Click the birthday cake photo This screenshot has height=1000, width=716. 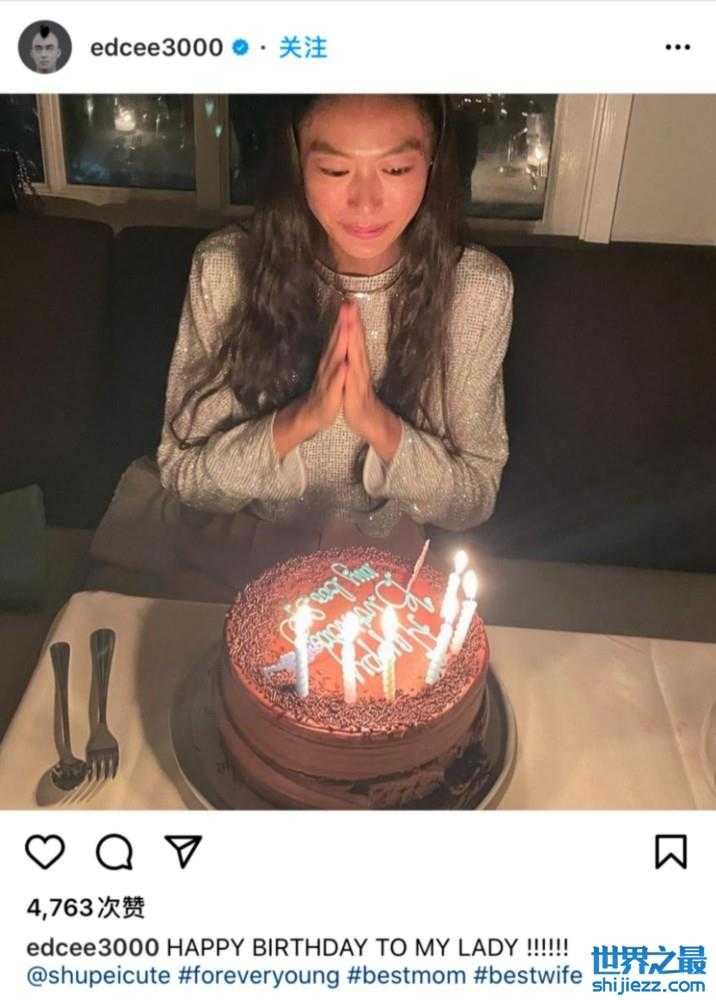tap(358, 452)
